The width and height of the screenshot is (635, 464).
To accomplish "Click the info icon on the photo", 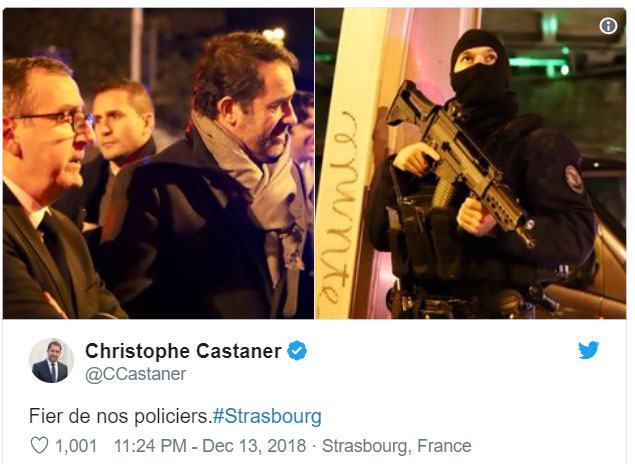I will [x=608, y=26].
